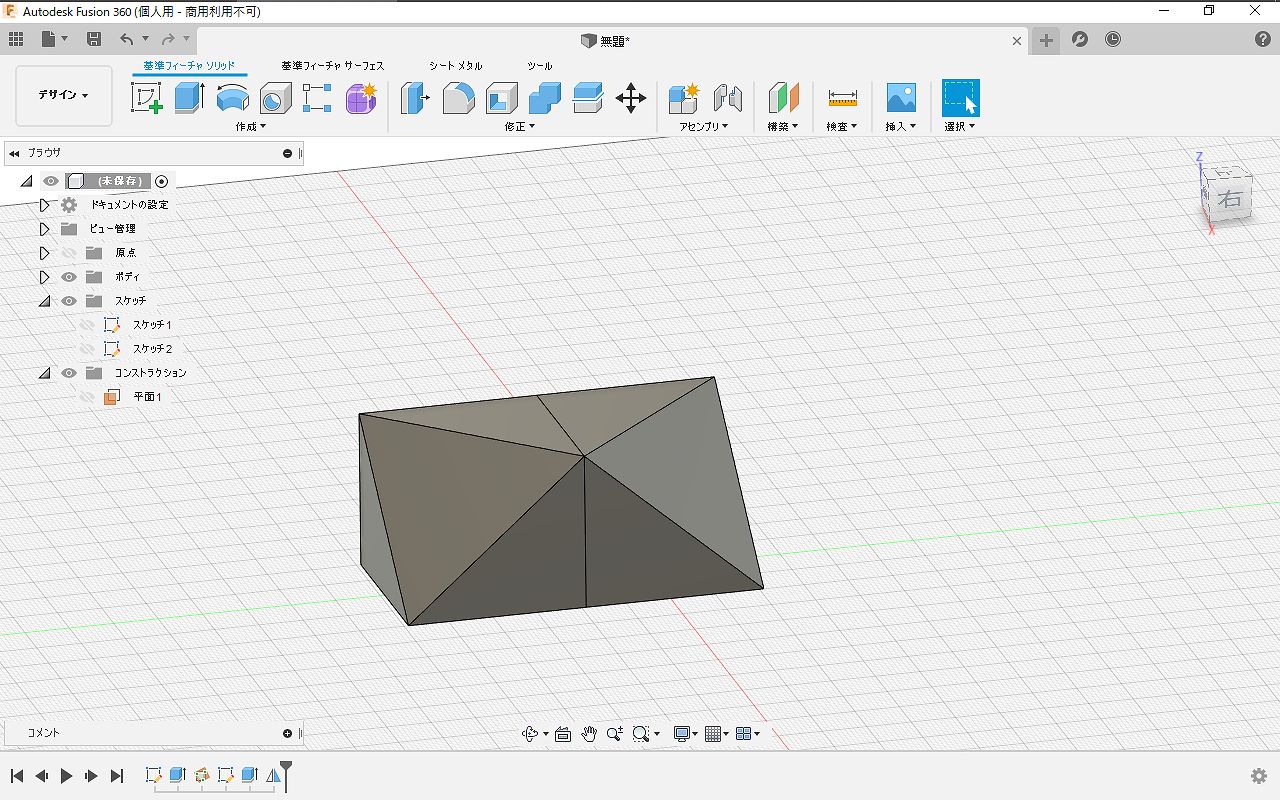The image size is (1280, 800).
Task: Select the Create Form tool
Action: point(361,98)
